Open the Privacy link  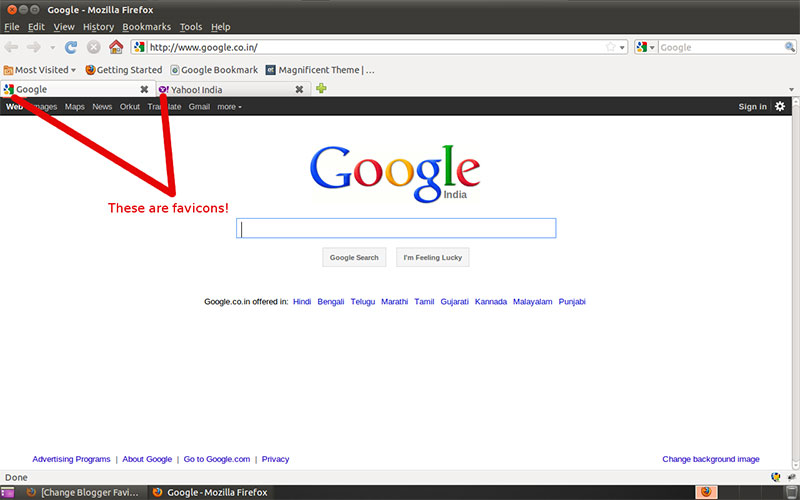pyautogui.click(x=276, y=459)
